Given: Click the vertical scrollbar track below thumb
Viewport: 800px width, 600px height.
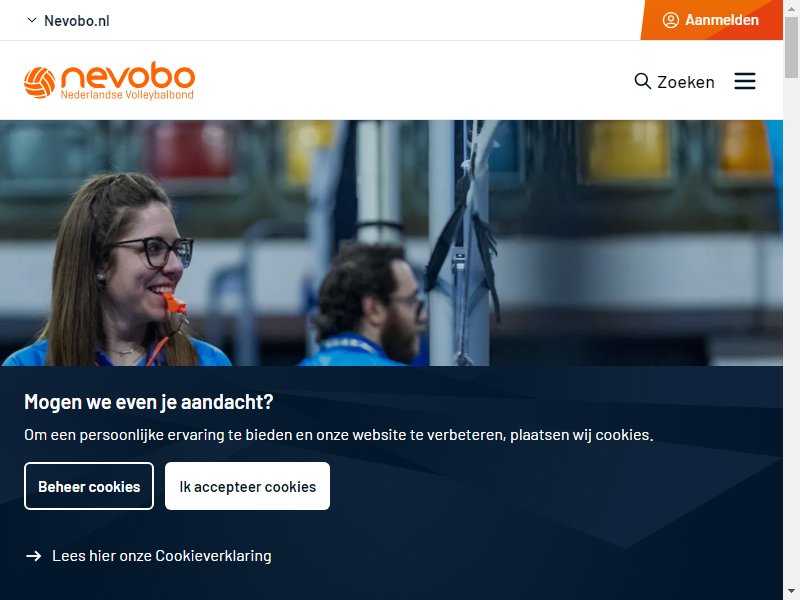Looking at the screenshot, I should [x=791, y=332].
